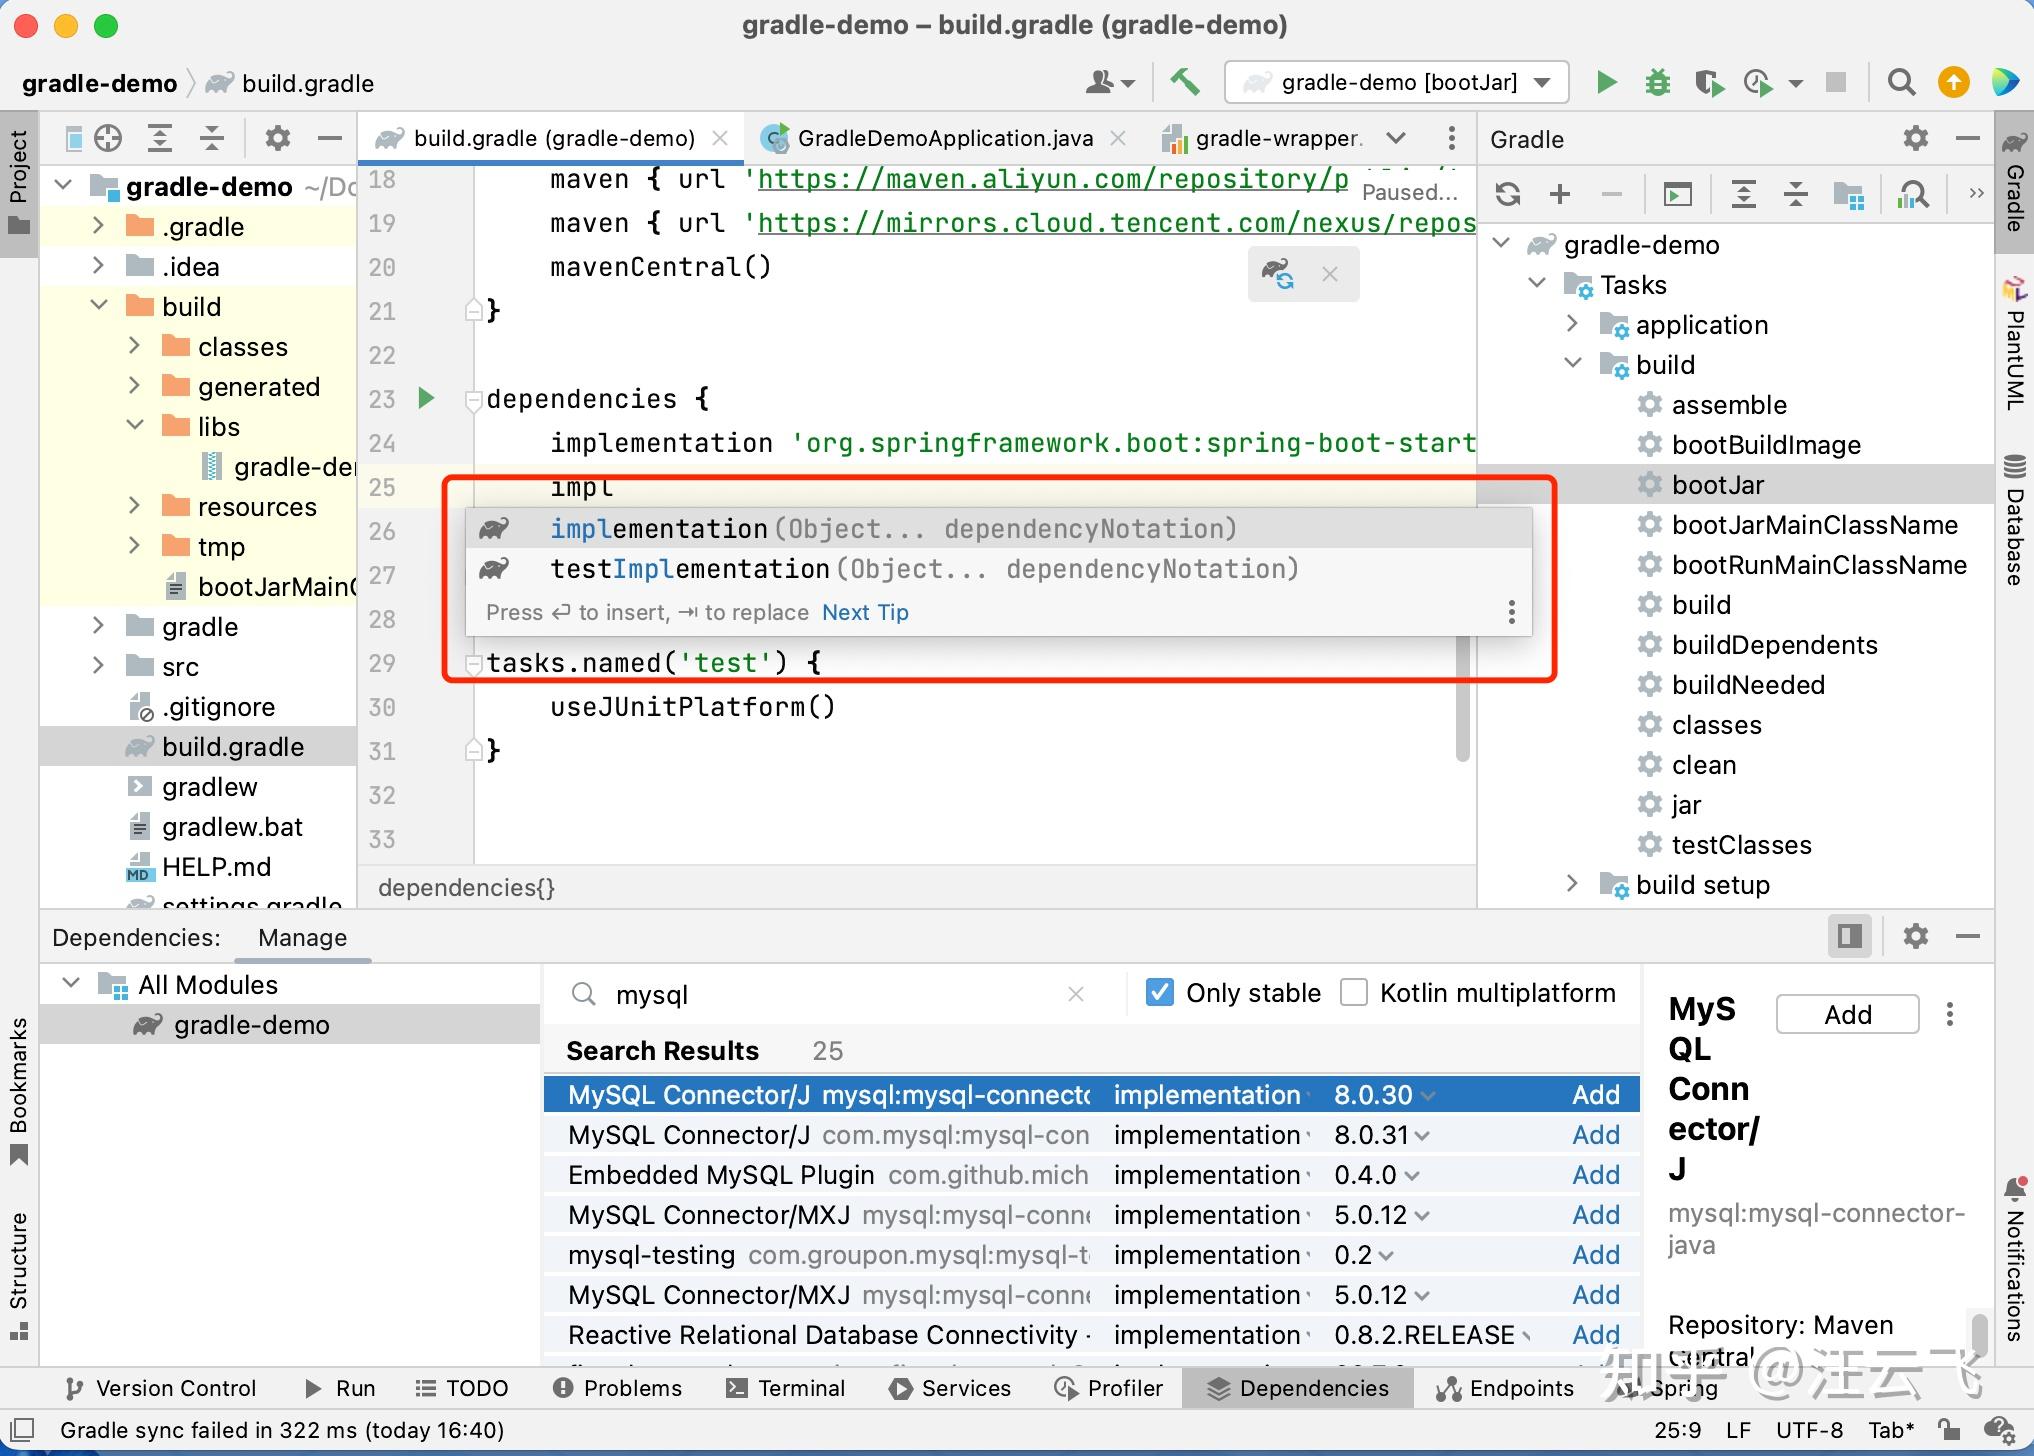The image size is (2034, 1456).
Task: Open the gradle-demo [bootJar] run configuration dropdown
Action: point(1396,82)
